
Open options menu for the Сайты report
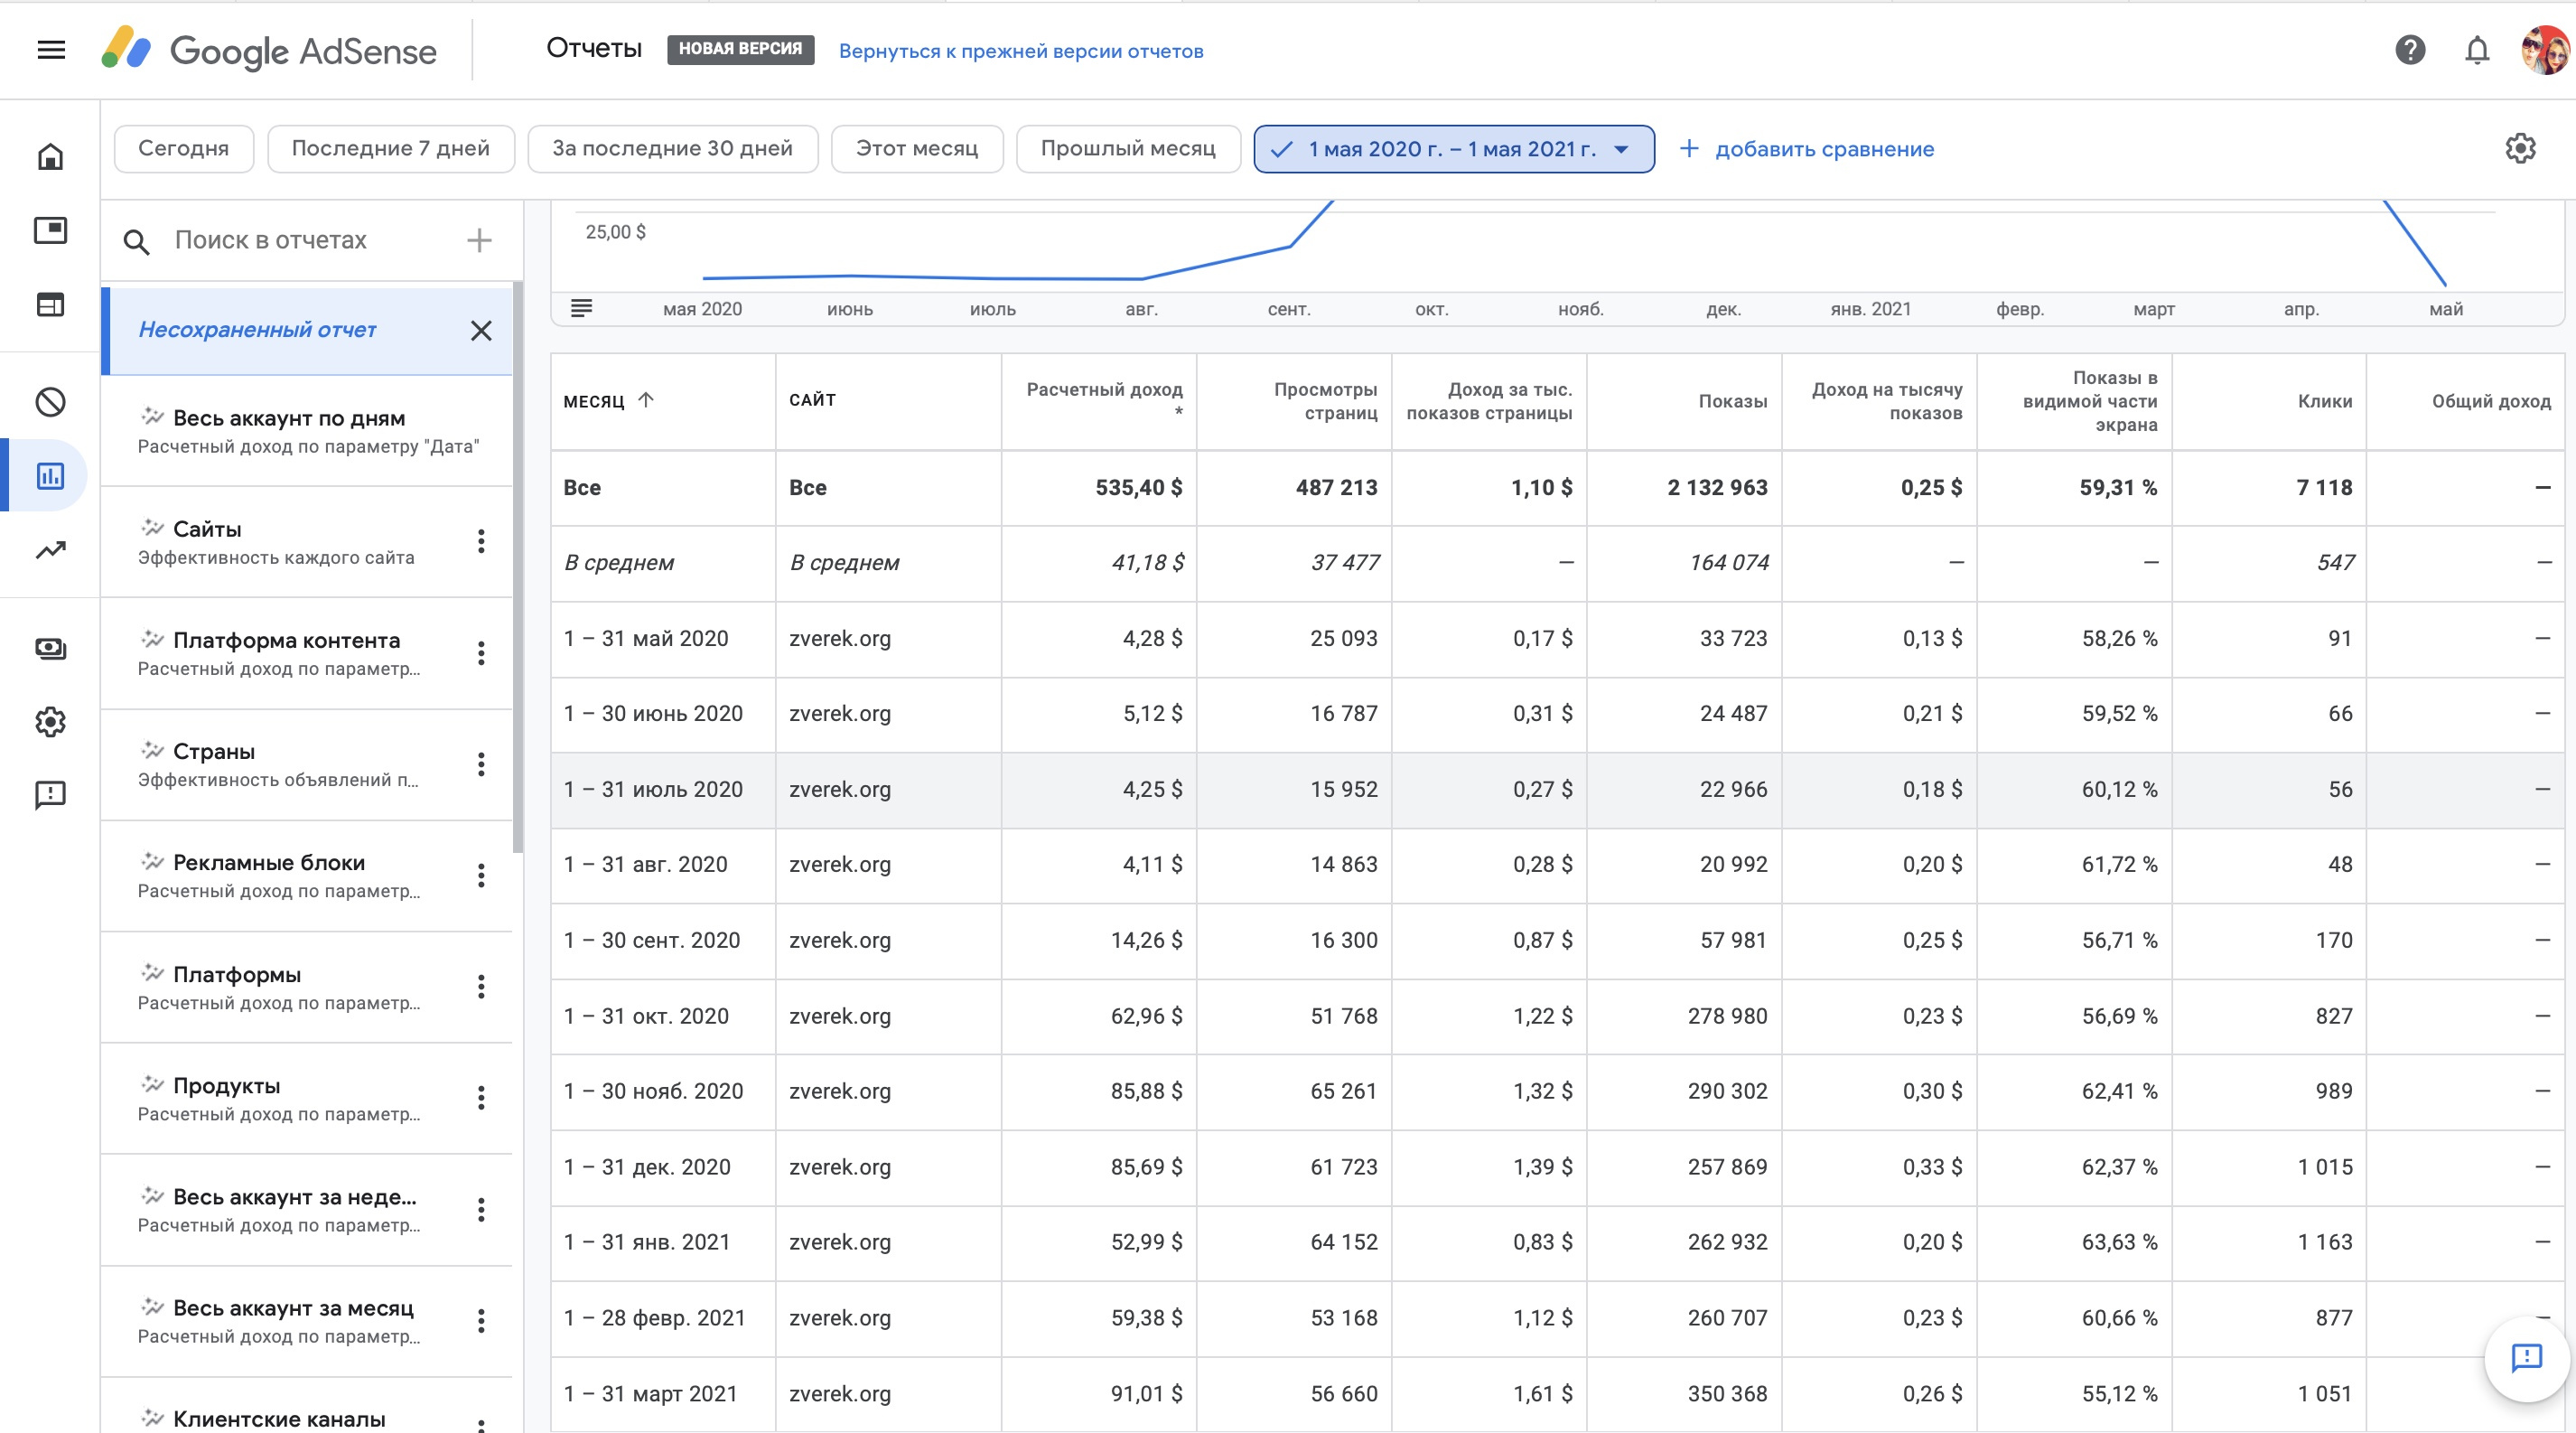tap(481, 542)
